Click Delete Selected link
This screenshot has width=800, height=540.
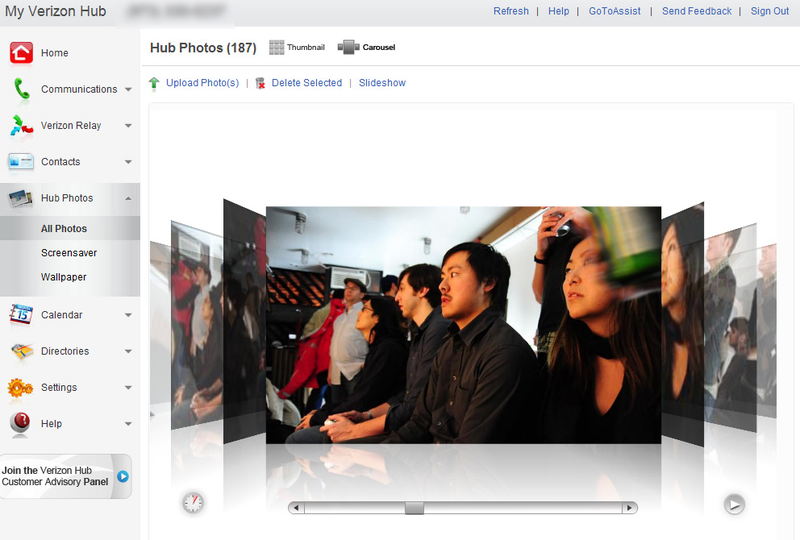click(x=307, y=83)
